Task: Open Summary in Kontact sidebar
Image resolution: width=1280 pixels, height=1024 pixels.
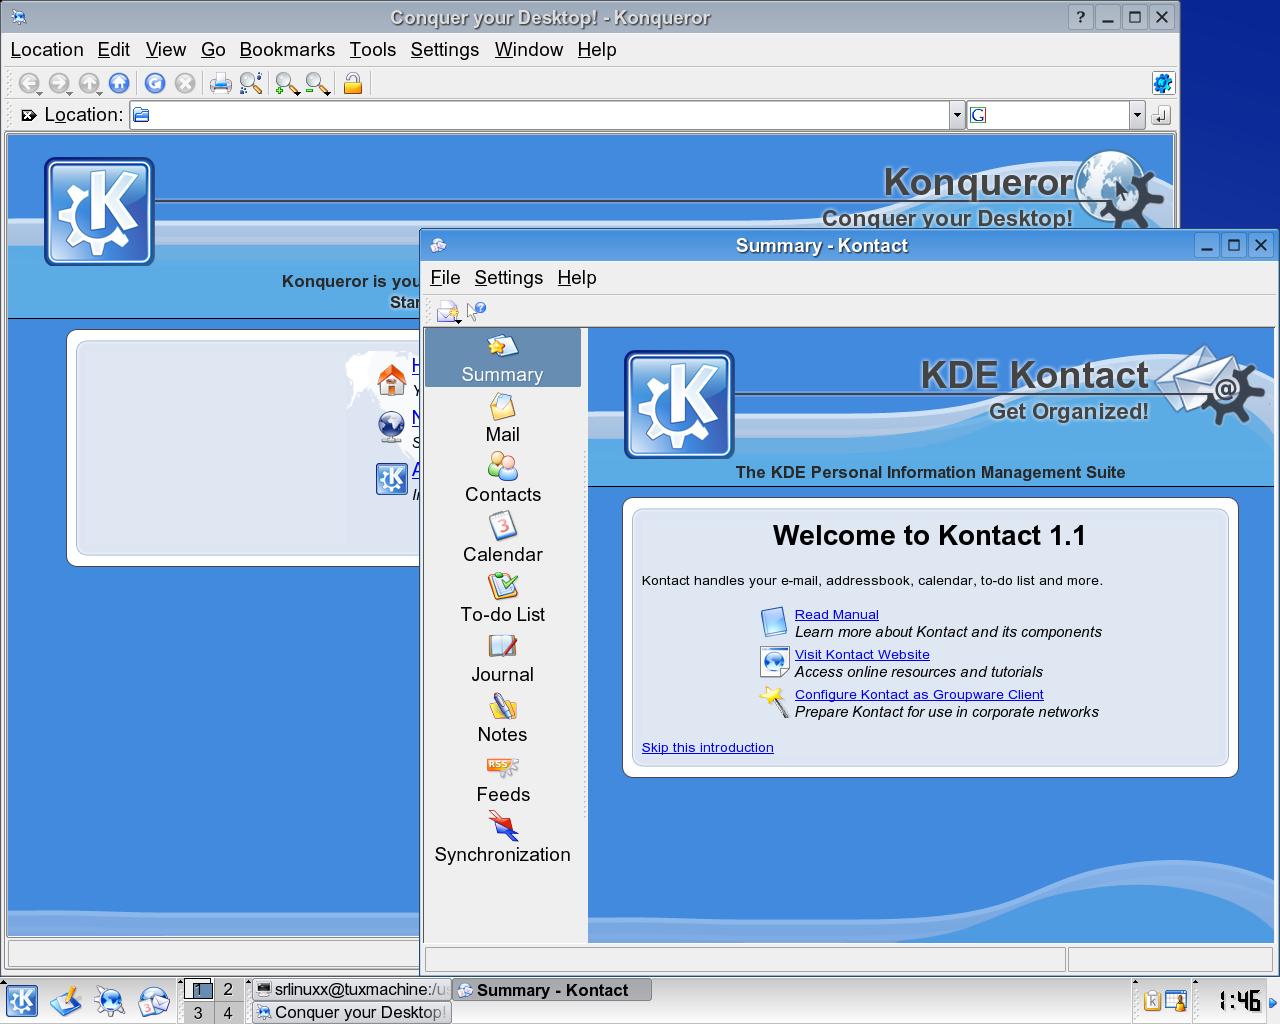Action: [x=503, y=358]
